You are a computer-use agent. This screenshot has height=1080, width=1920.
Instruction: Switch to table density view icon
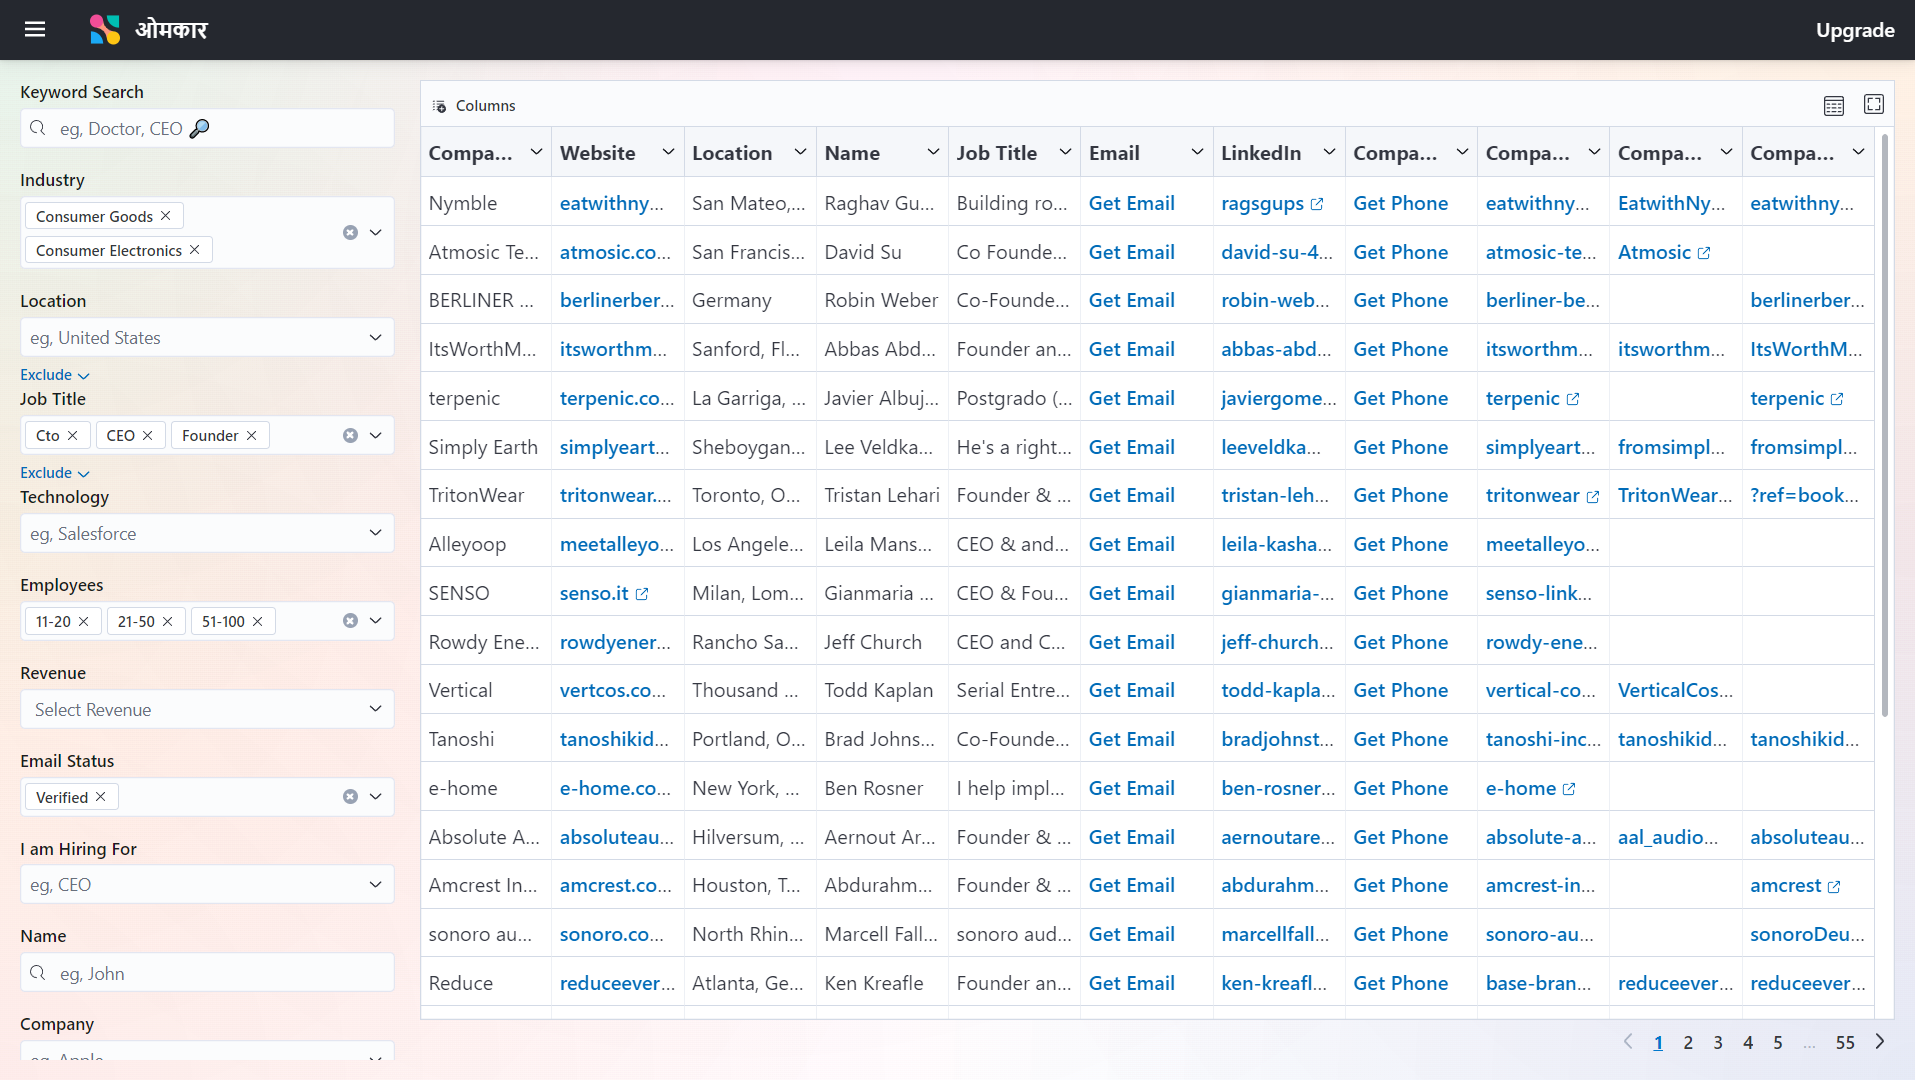click(x=1834, y=105)
